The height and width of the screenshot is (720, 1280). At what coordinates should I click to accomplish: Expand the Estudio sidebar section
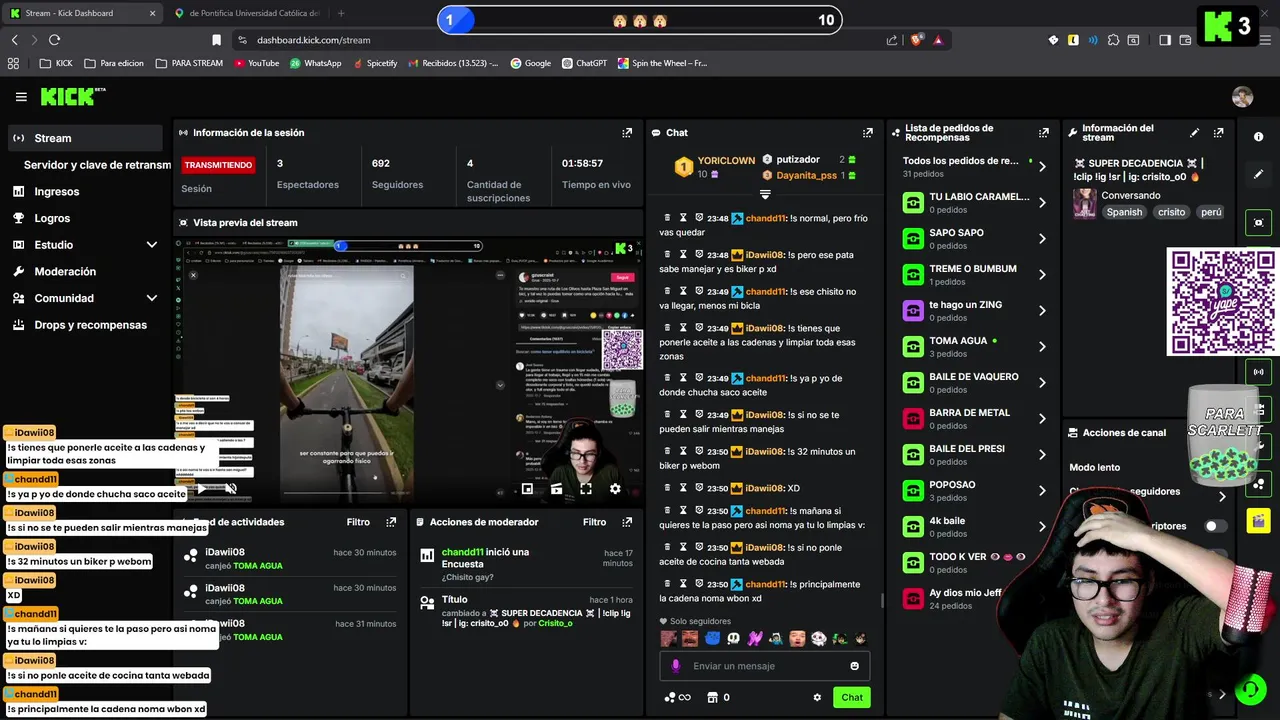[x=152, y=245]
